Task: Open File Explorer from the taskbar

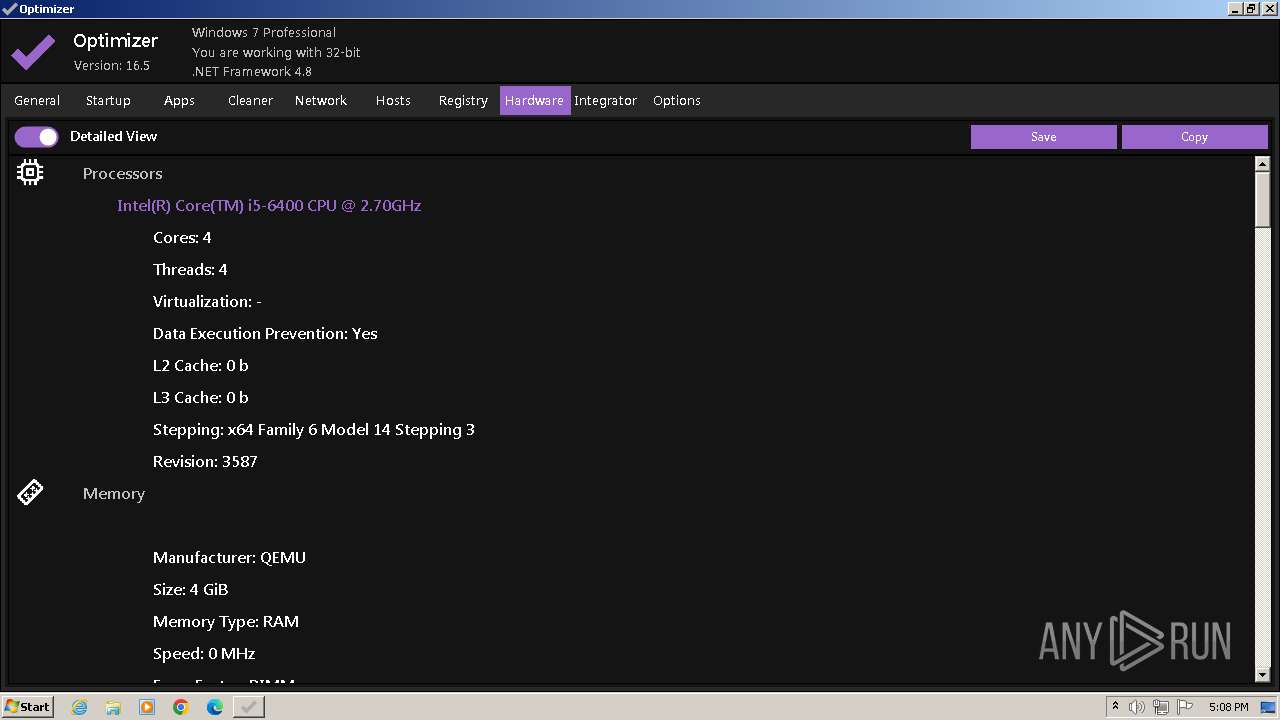Action: click(113, 707)
